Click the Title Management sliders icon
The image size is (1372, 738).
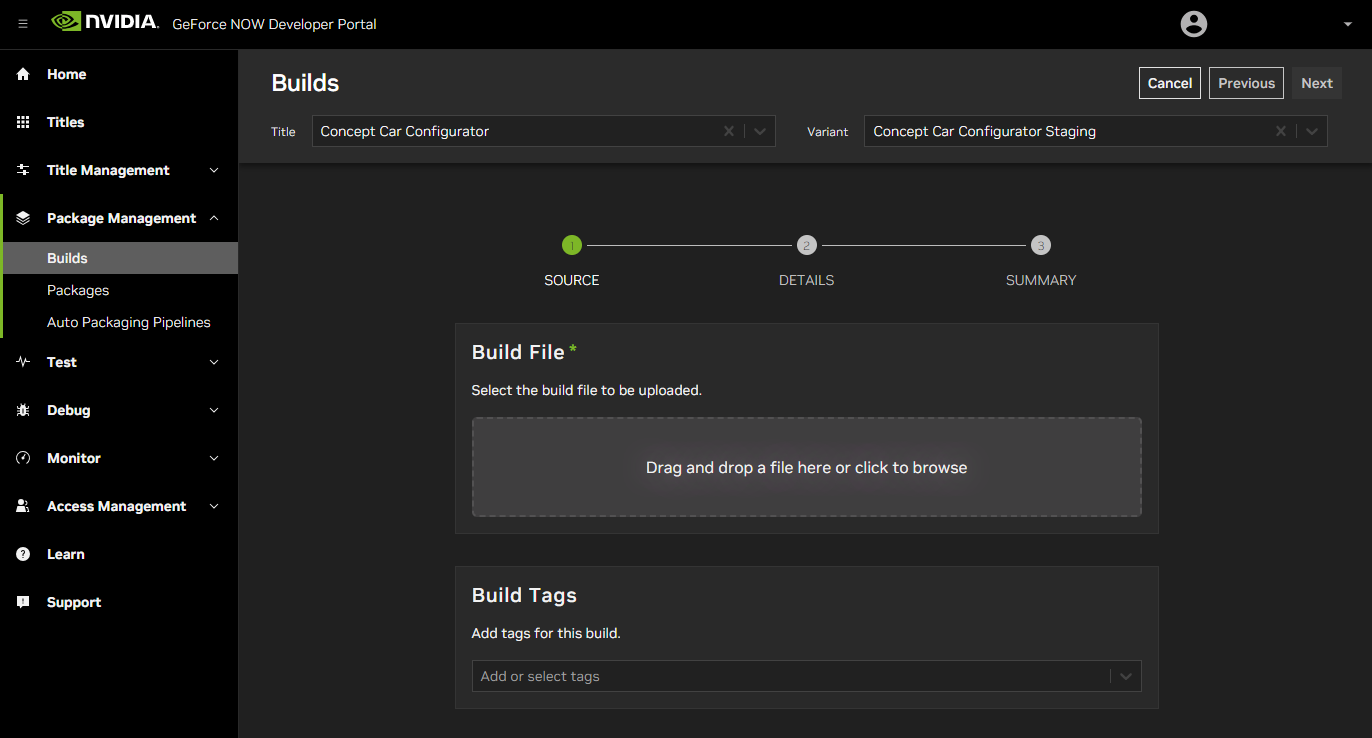click(23, 170)
